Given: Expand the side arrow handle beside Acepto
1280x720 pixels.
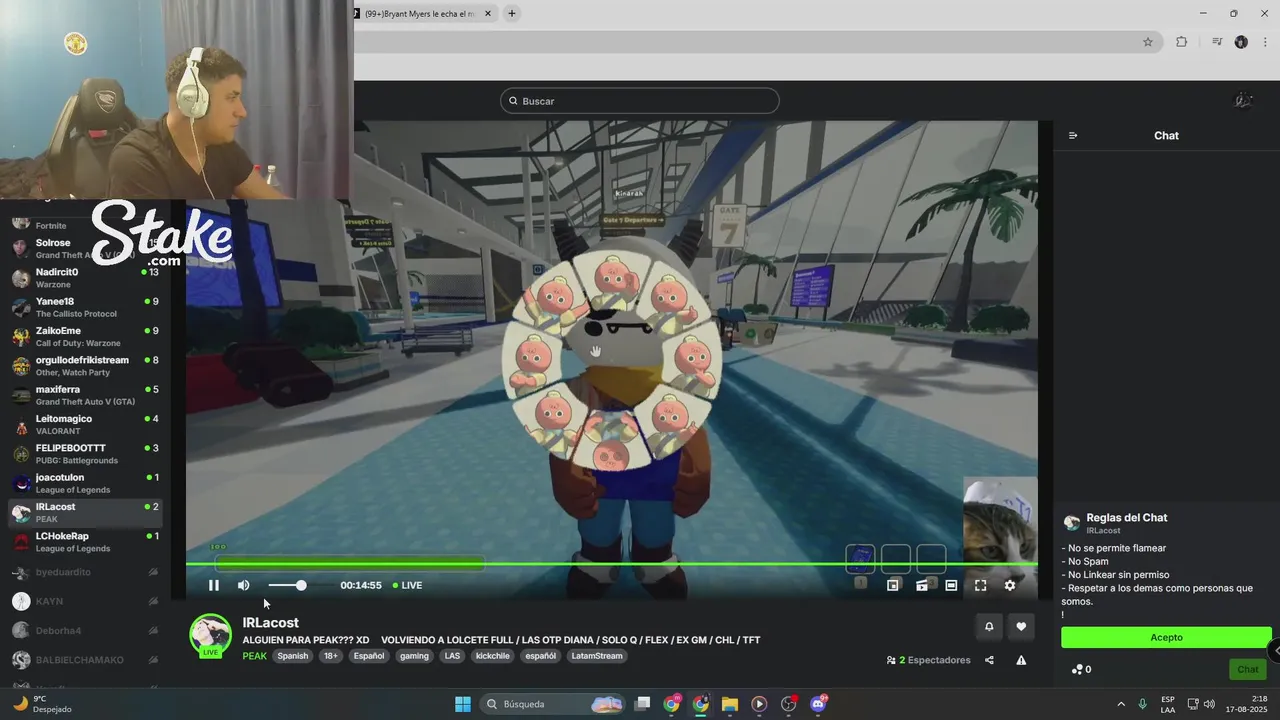Looking at the screenshot, I should pyautogui.click(x=1274, y=650).
